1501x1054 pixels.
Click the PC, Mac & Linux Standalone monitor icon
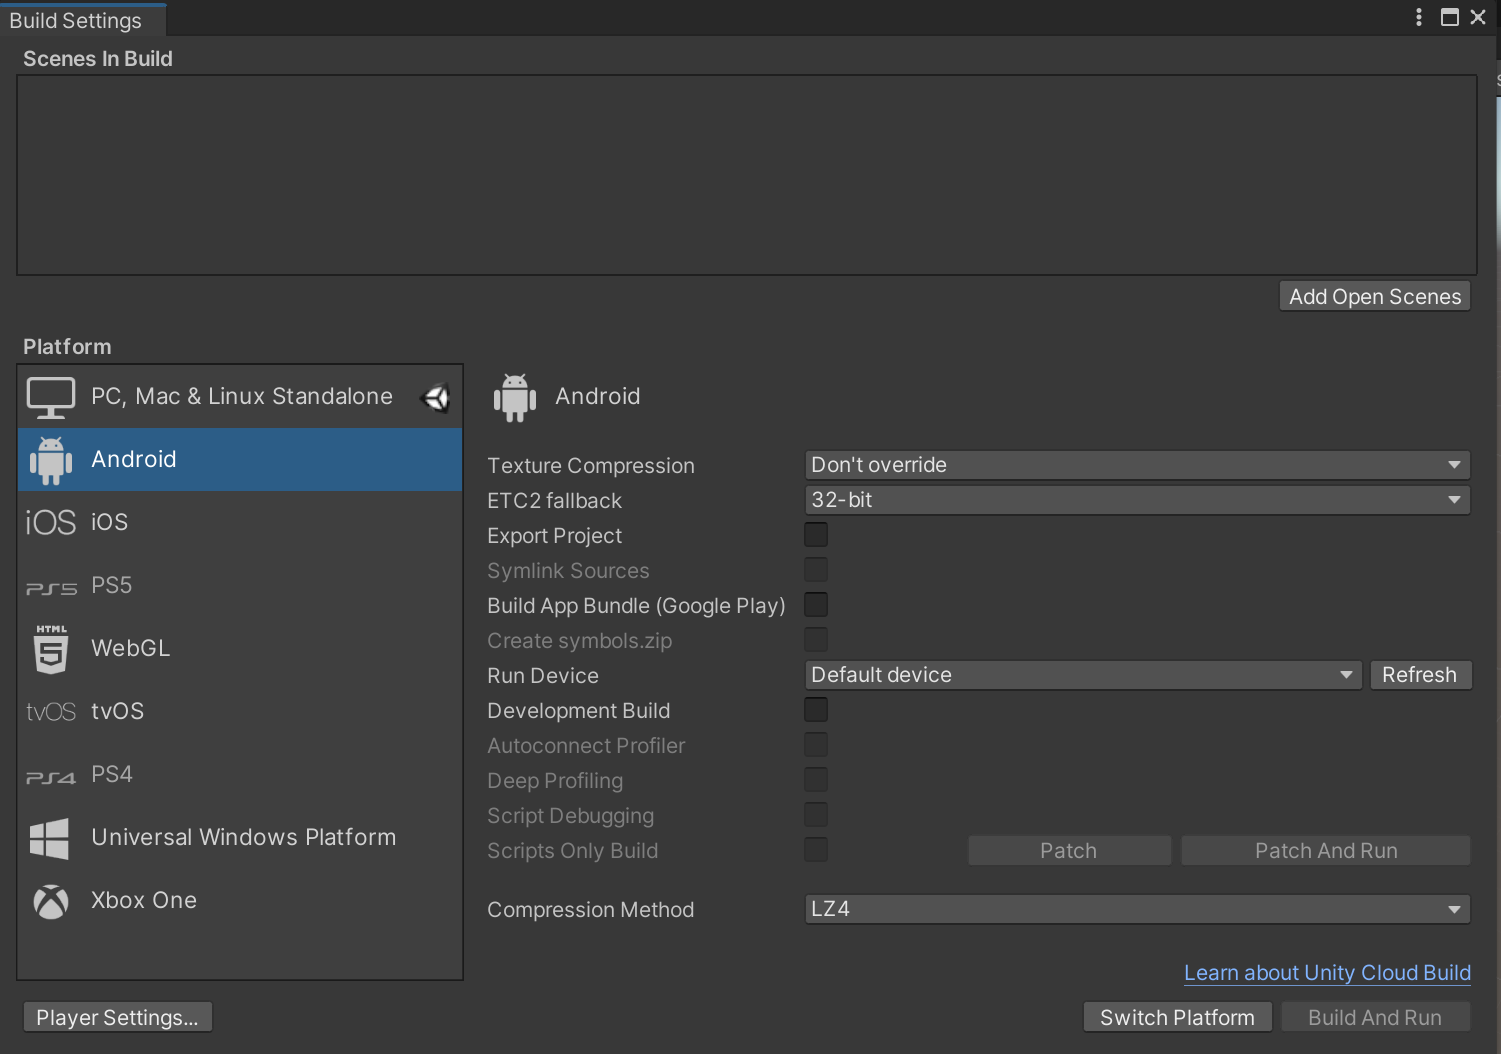click(51, 398)
